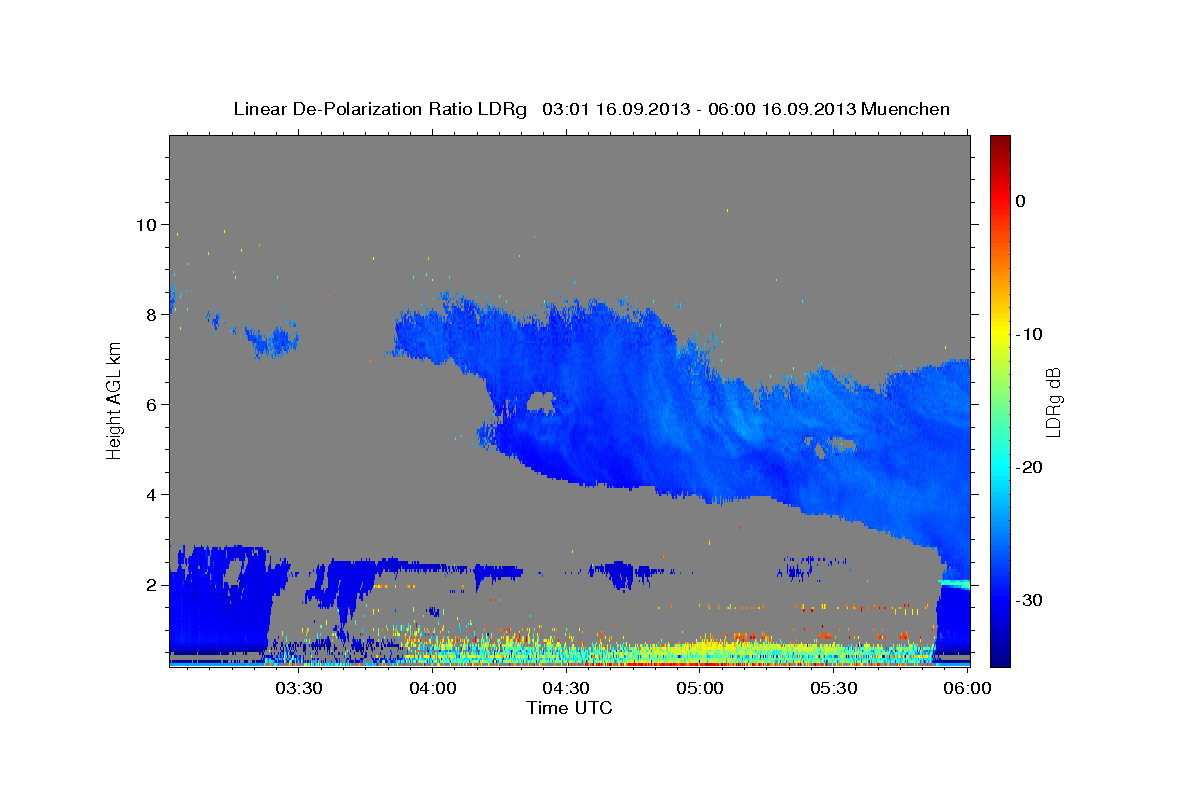Click the "Height AGL km" y-axis label
The height and width of the screenshot is (800, 1200).
[115, 400]
